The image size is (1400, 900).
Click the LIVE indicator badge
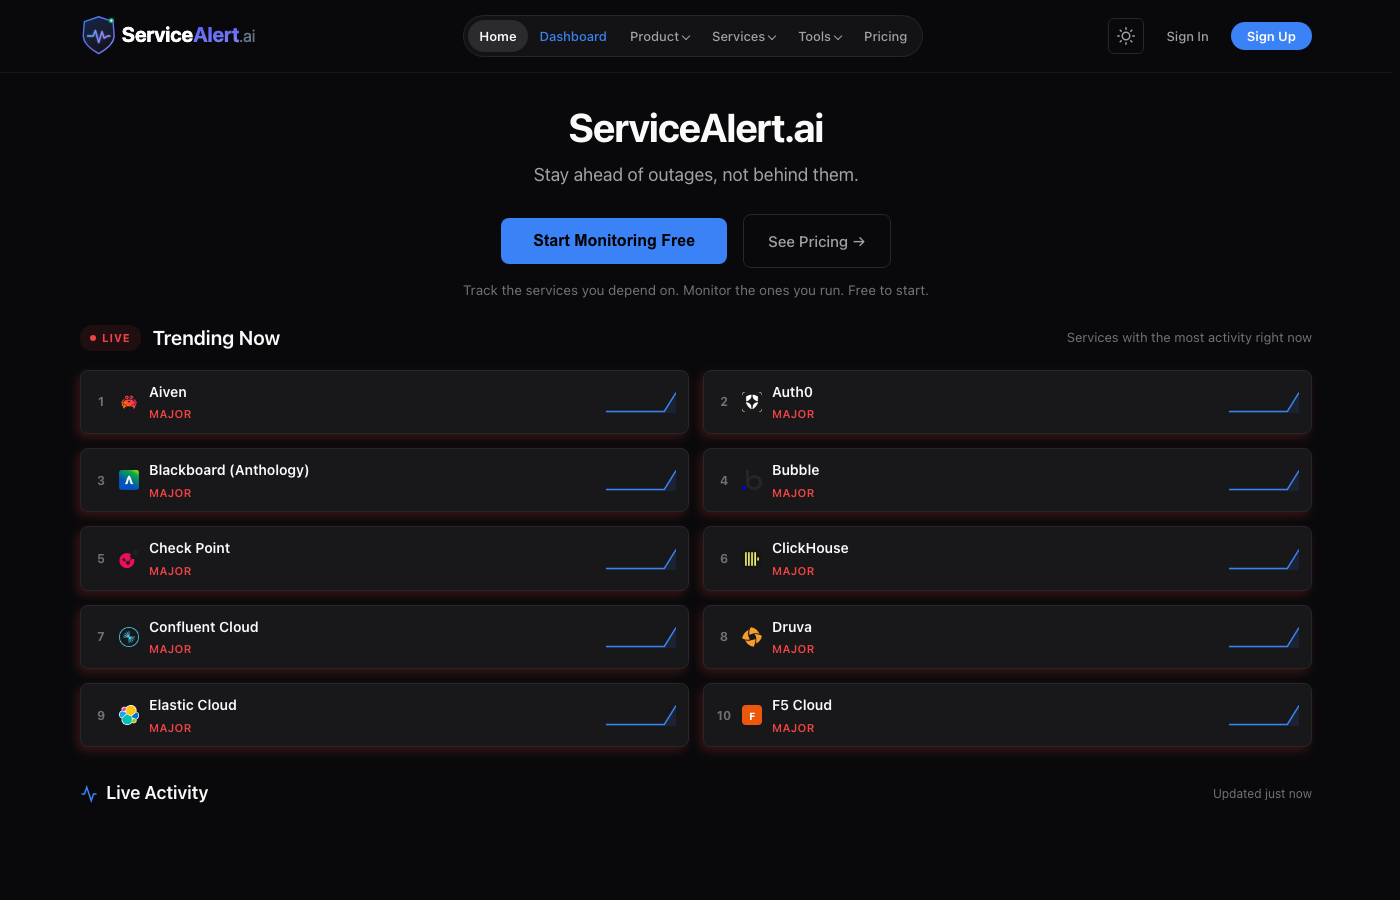[110, 338]
